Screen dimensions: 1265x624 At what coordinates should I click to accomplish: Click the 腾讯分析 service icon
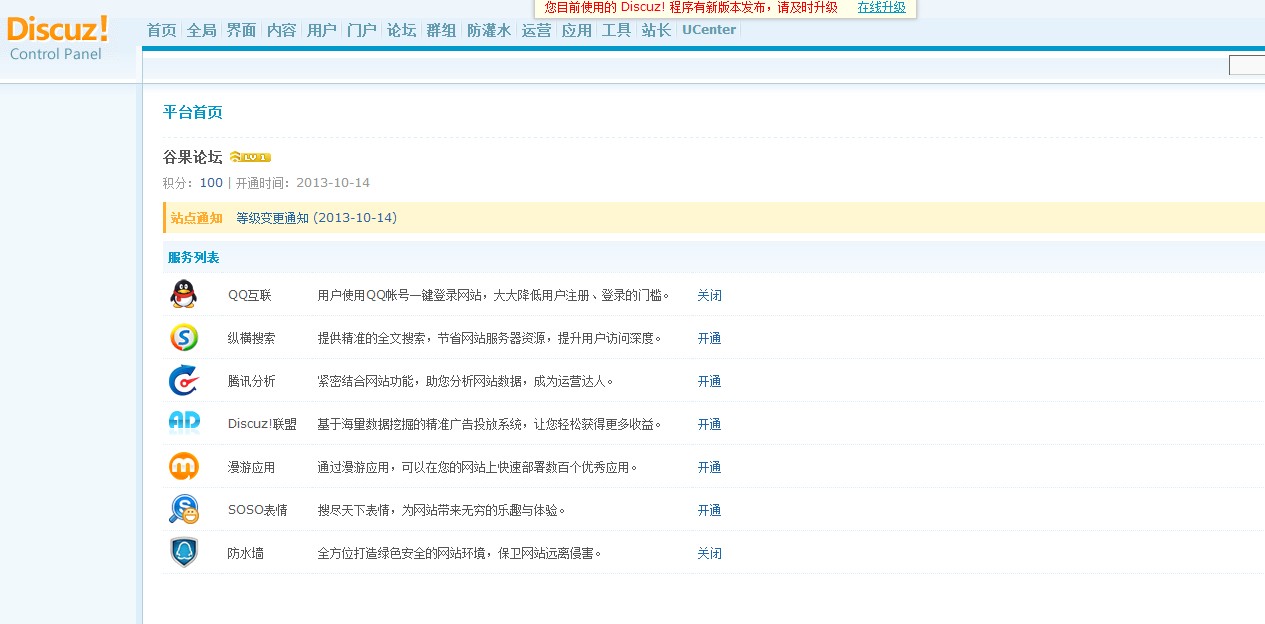tap(183, 381)
